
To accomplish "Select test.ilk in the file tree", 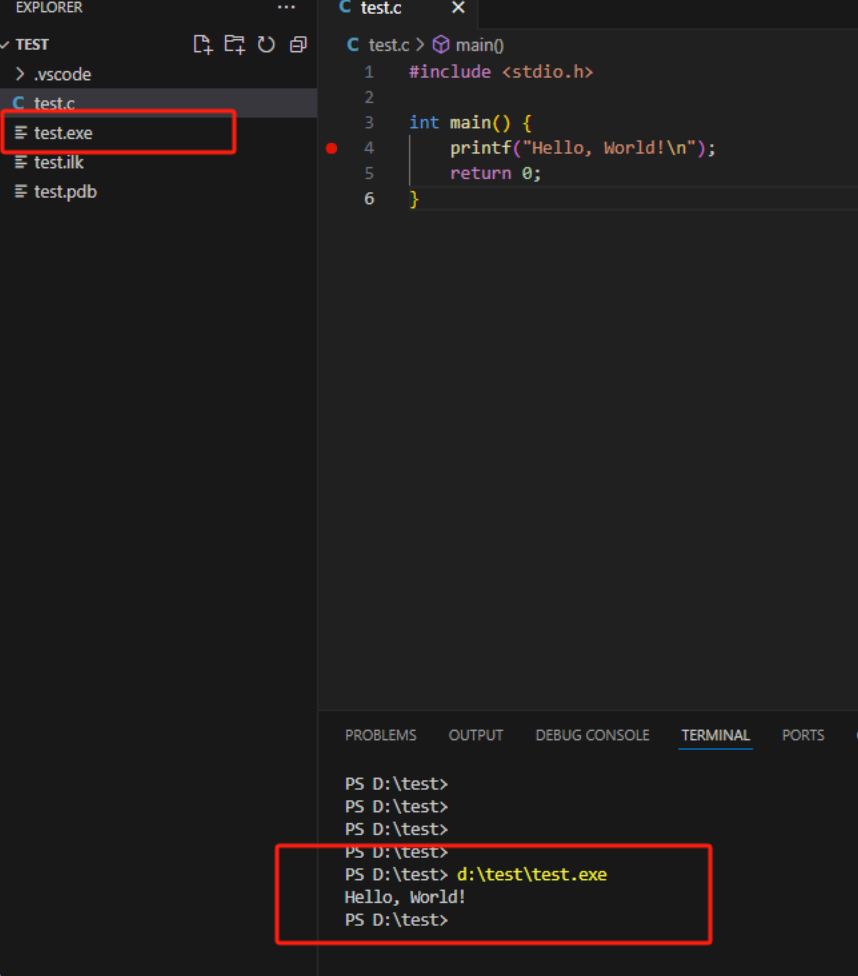I will click(59, 162).
